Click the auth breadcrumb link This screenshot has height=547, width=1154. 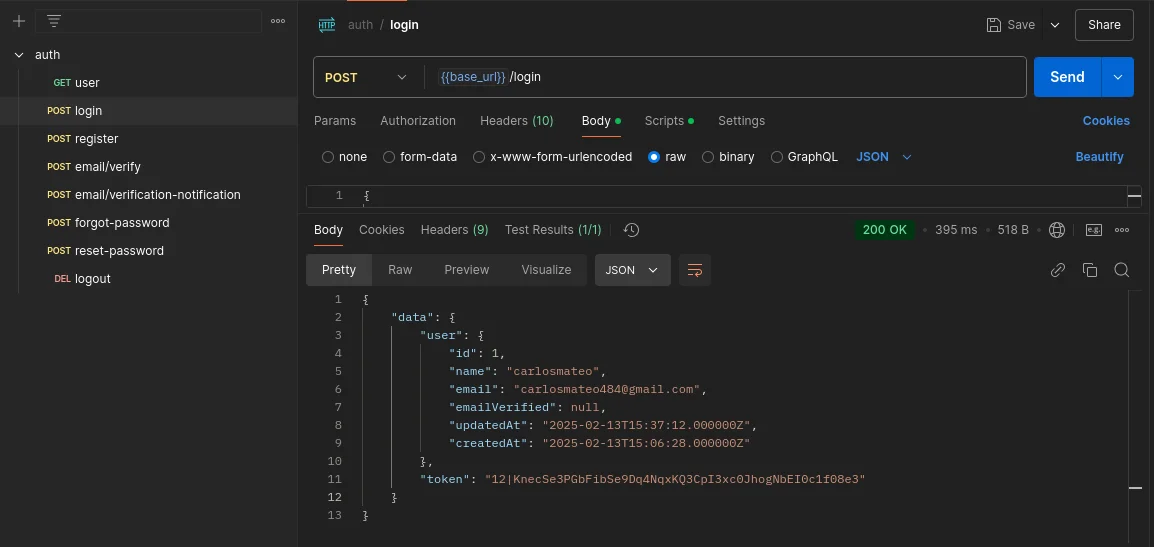[x=361, y=25]
